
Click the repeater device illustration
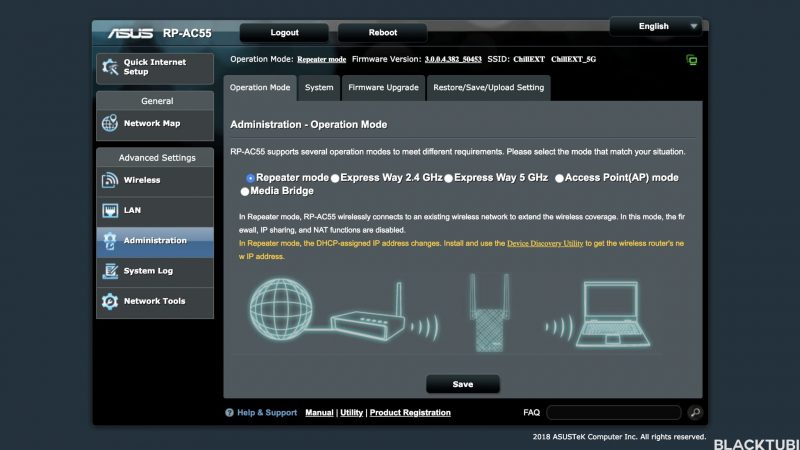(x=489, y=313)
